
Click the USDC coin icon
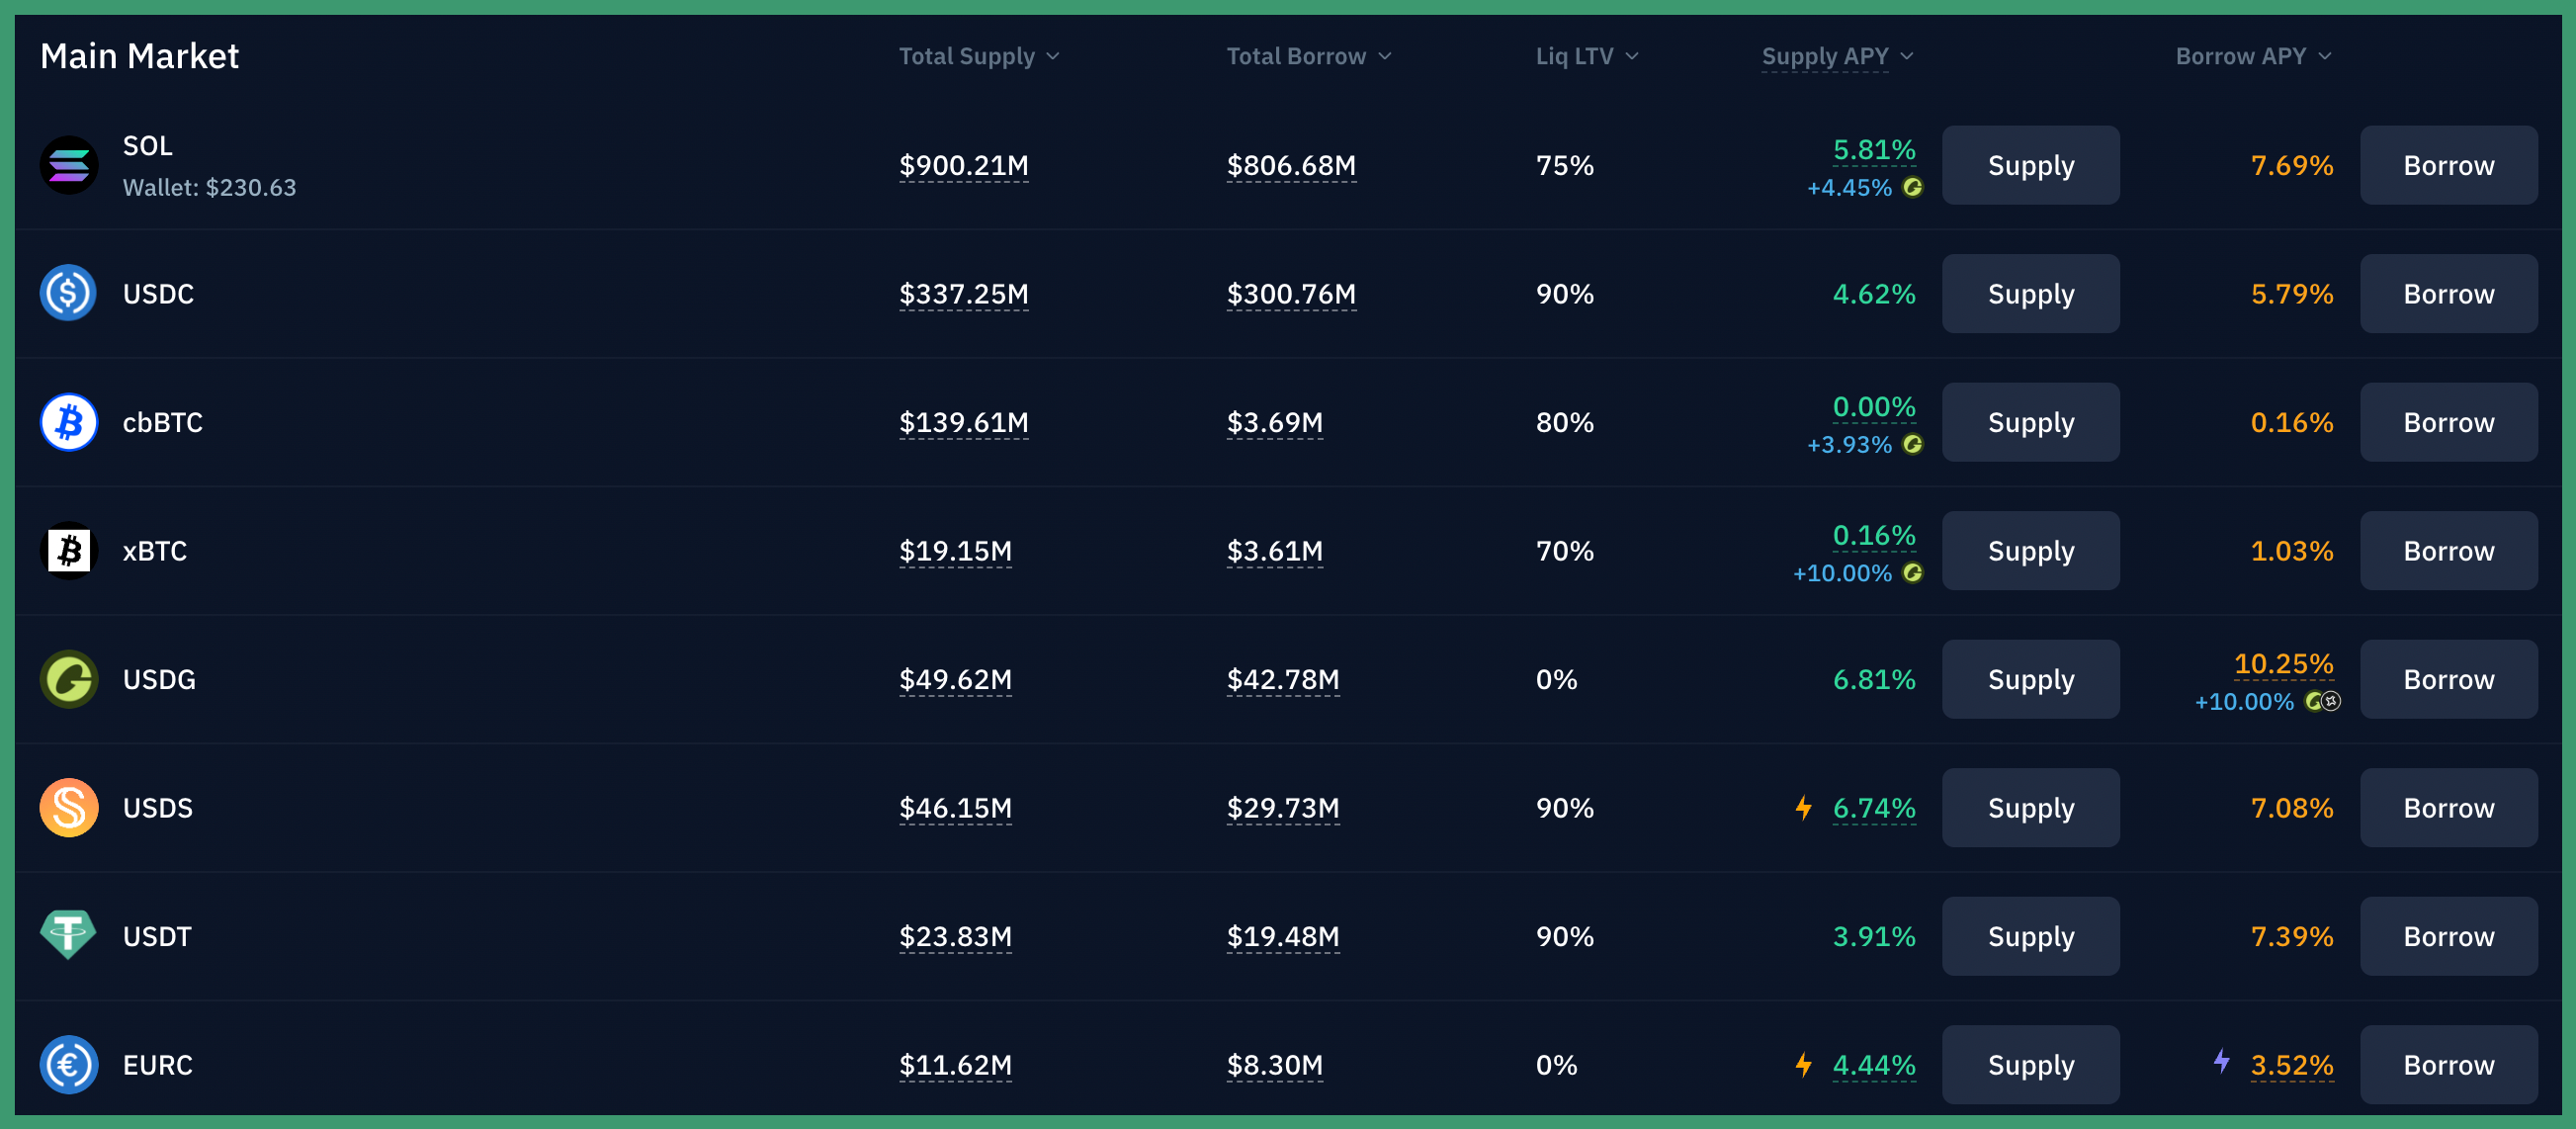point(69,293)
